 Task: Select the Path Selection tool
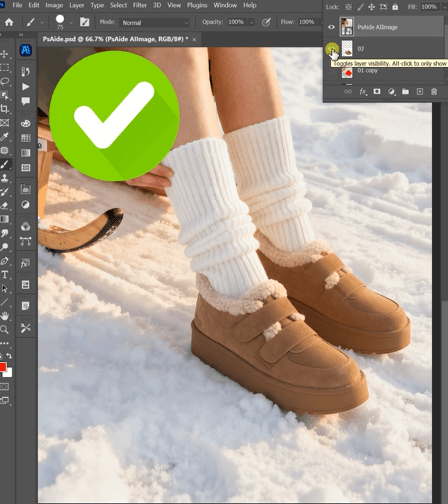4,288
